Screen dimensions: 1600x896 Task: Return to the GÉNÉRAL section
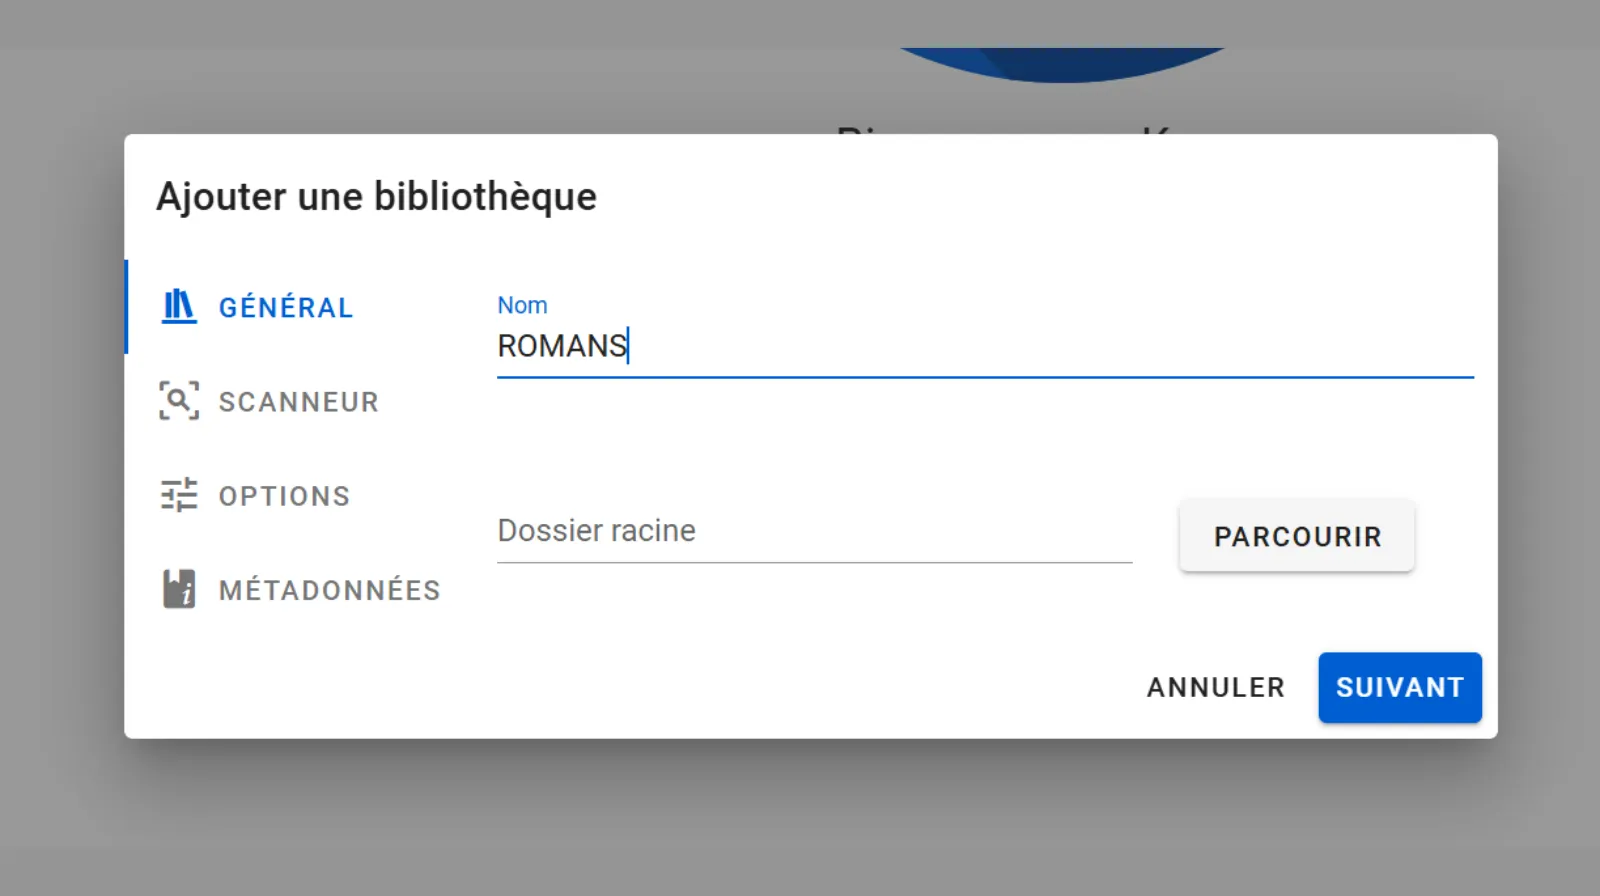click(286, 307)
